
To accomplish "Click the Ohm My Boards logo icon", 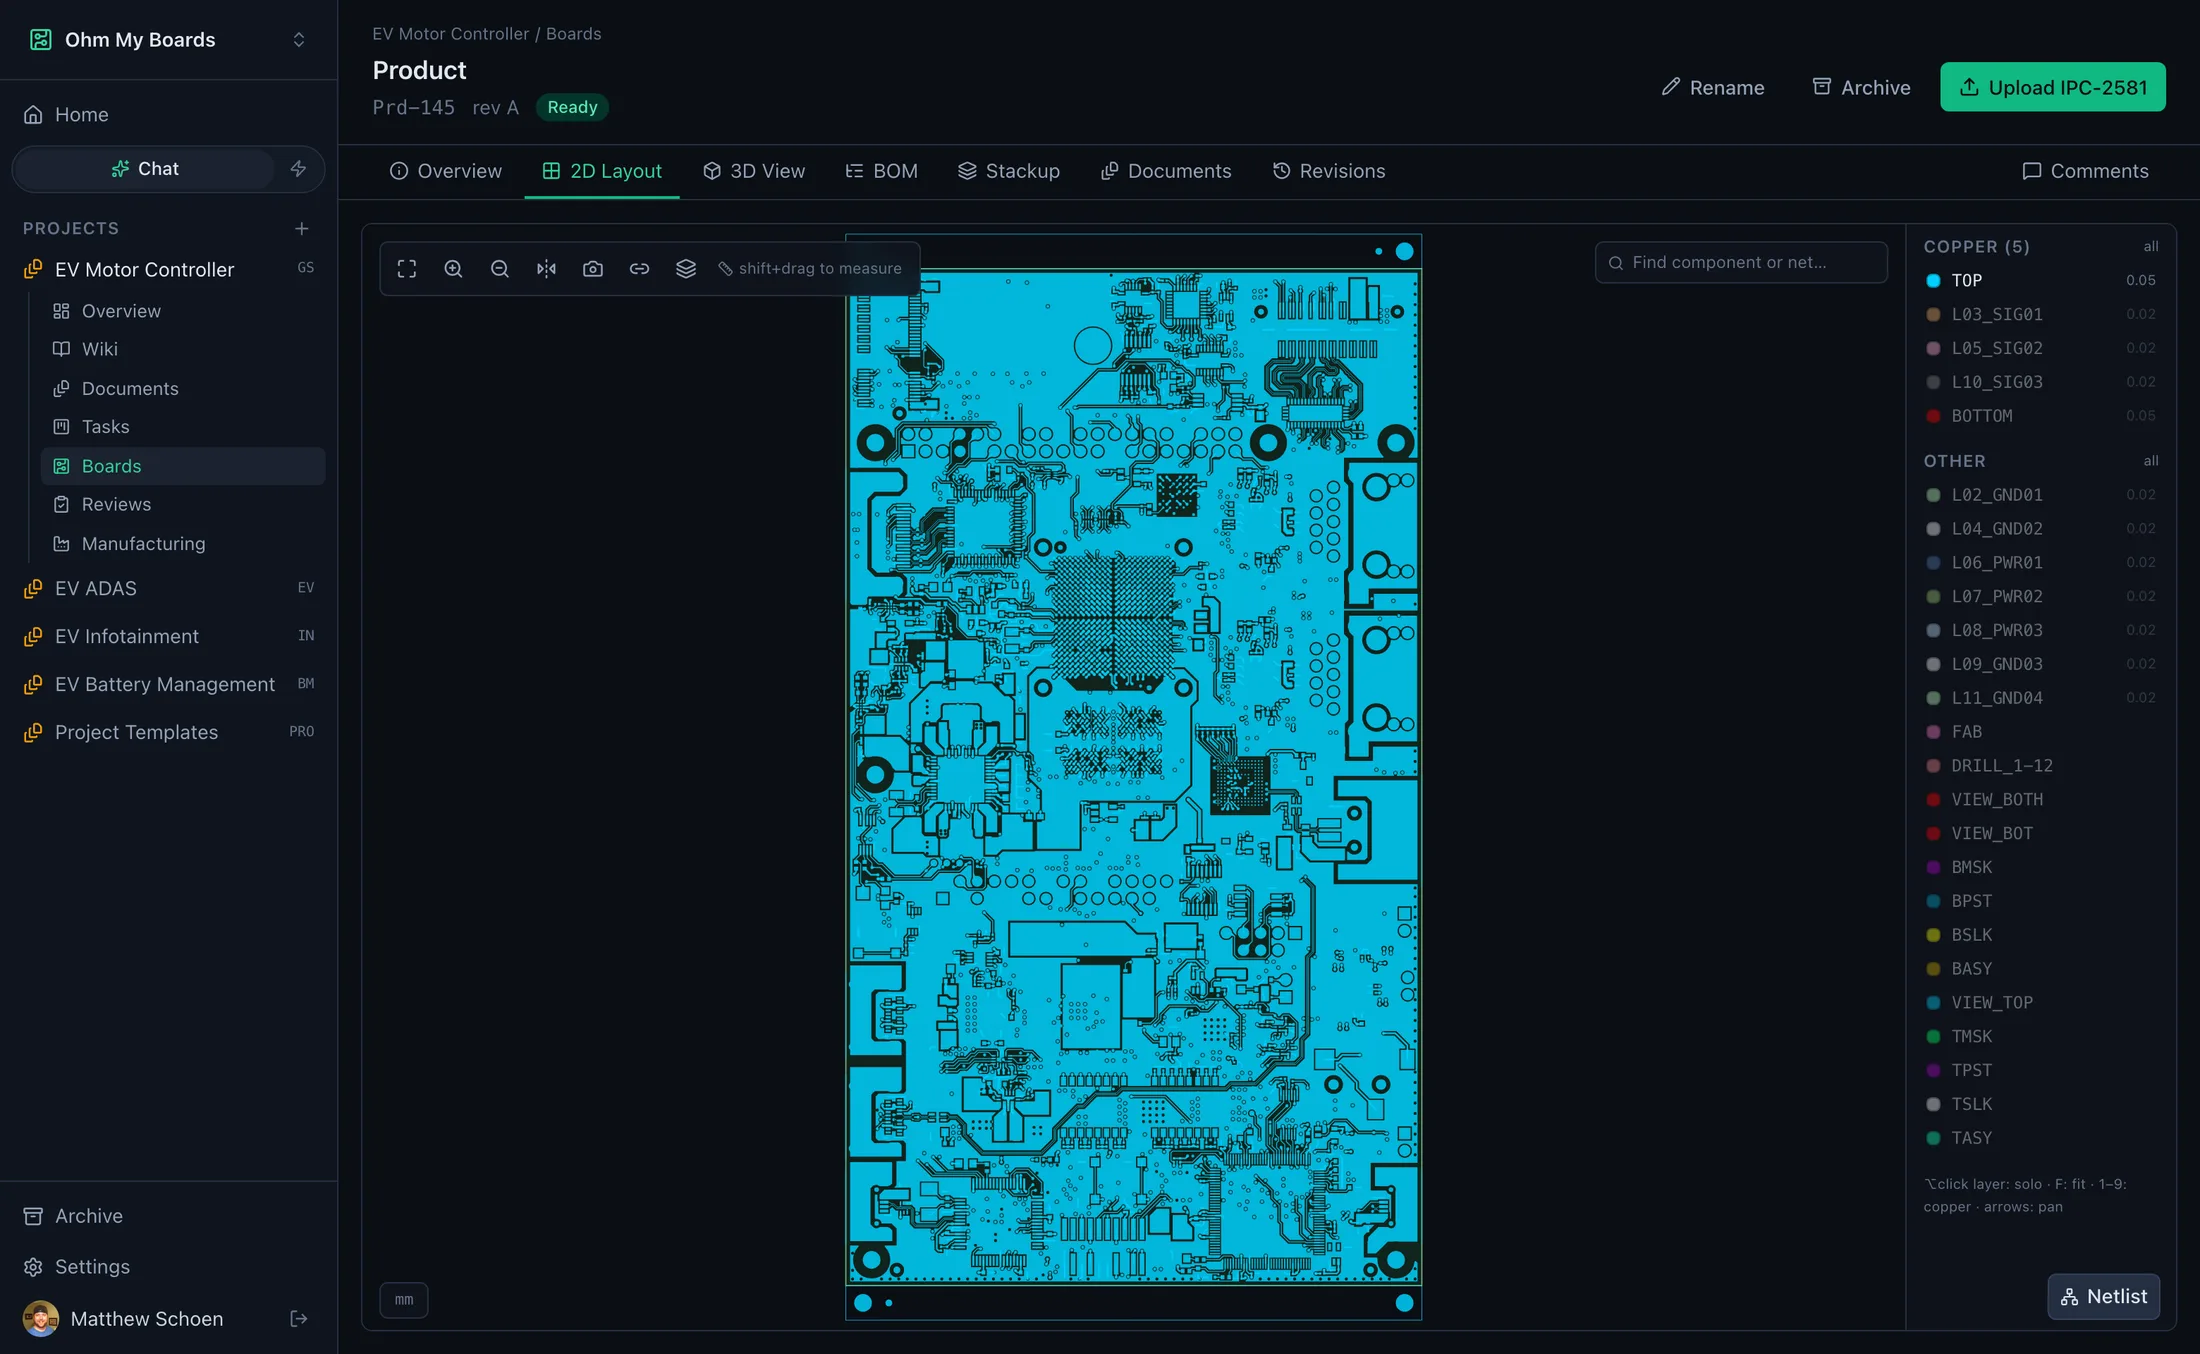I will point(40,40).
